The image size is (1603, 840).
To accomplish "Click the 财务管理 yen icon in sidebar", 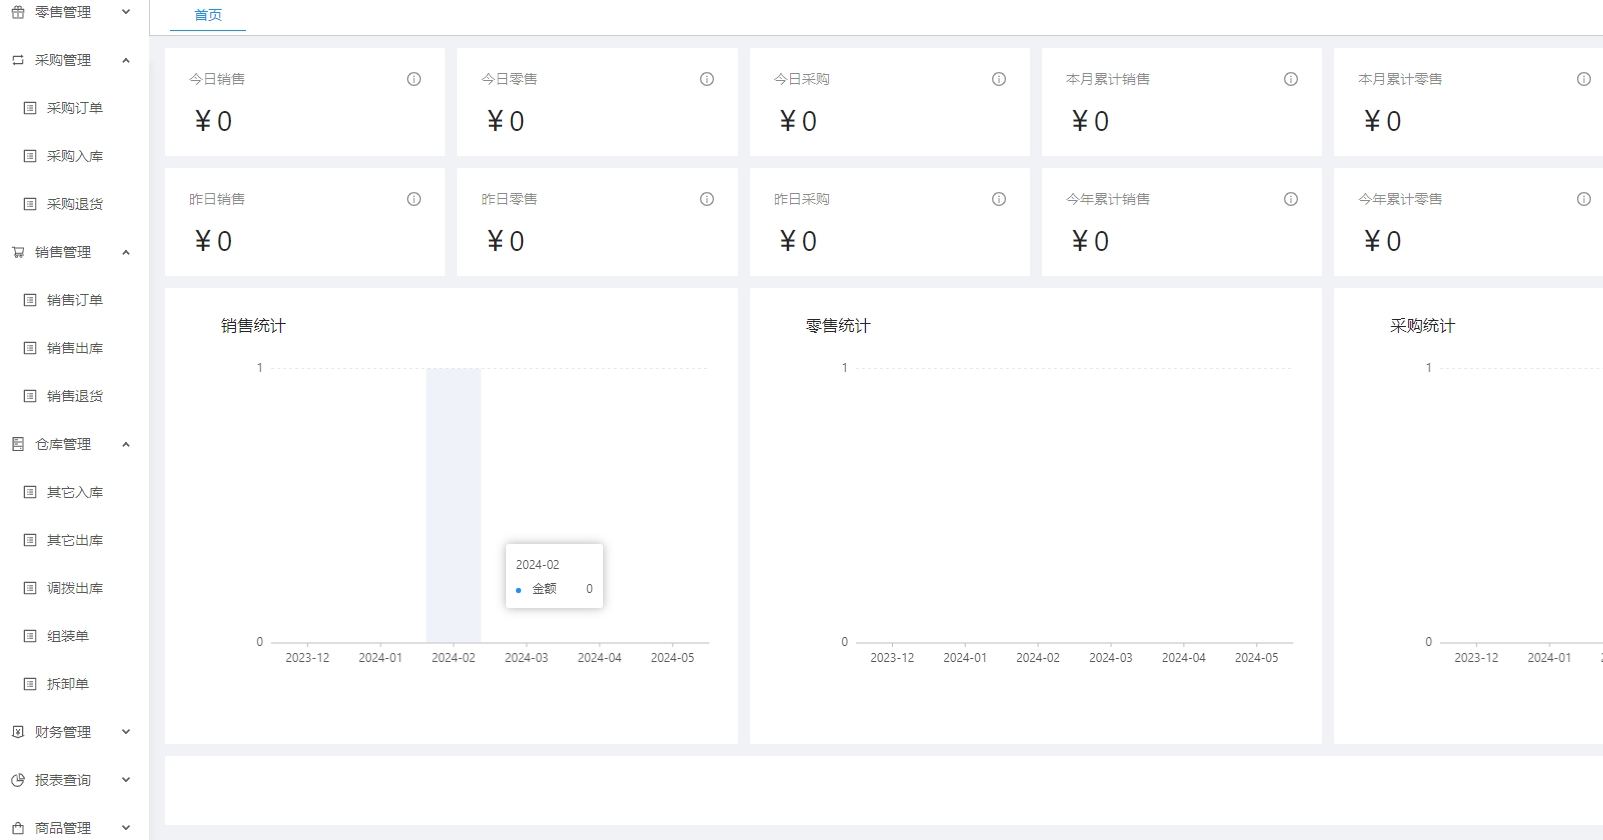I will [18, 732].
